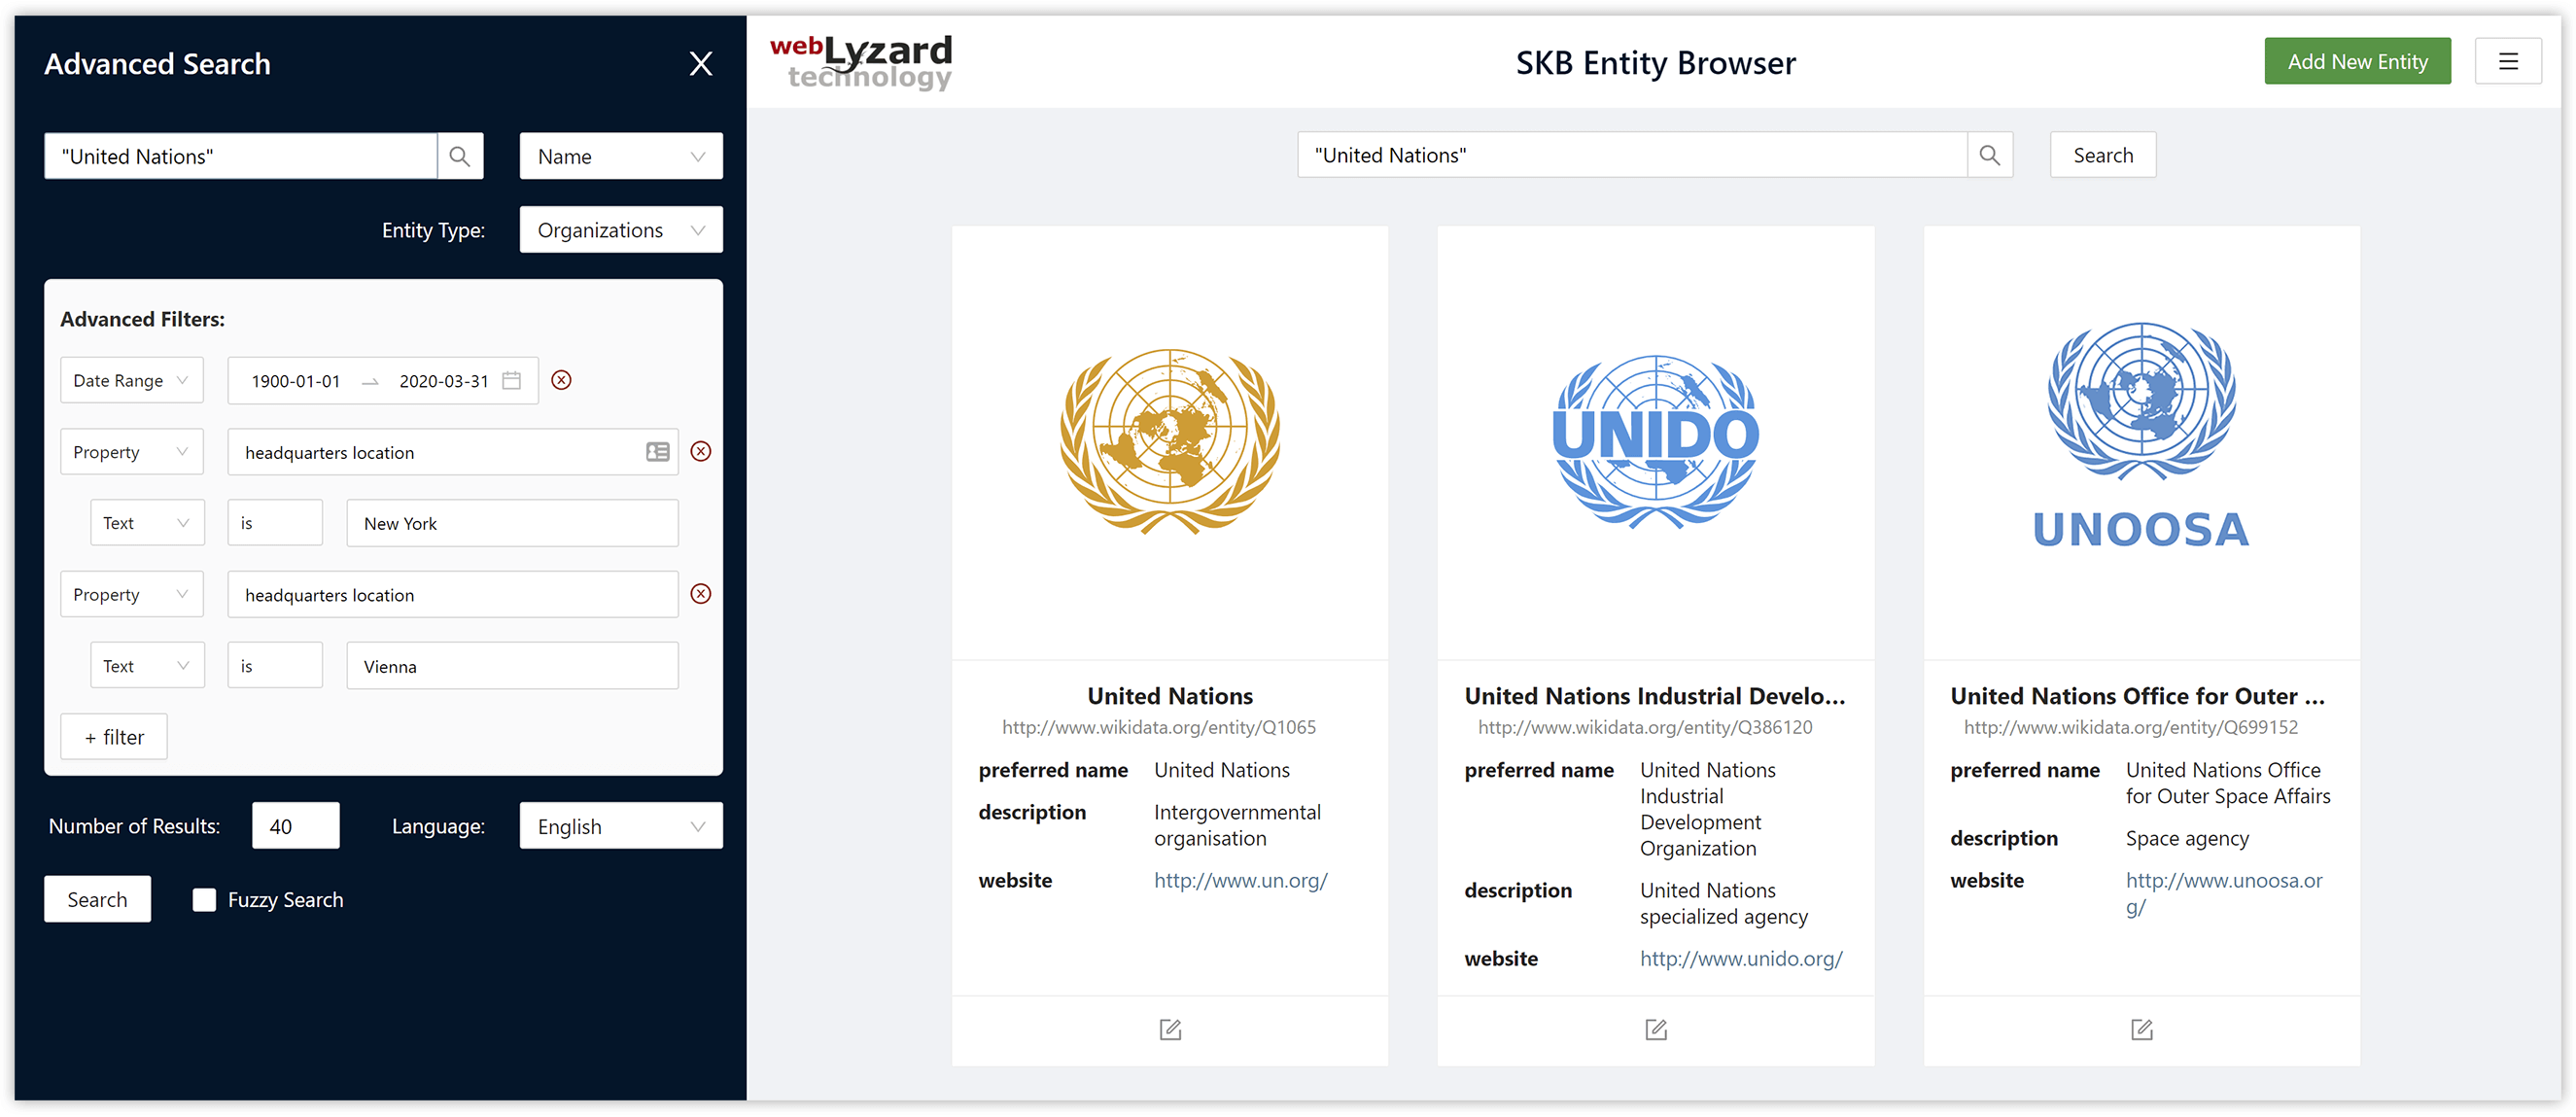This screenshot has height=1117, width=2576.
Task: Click the end date 2020-03-31
Action: (443, 381)
